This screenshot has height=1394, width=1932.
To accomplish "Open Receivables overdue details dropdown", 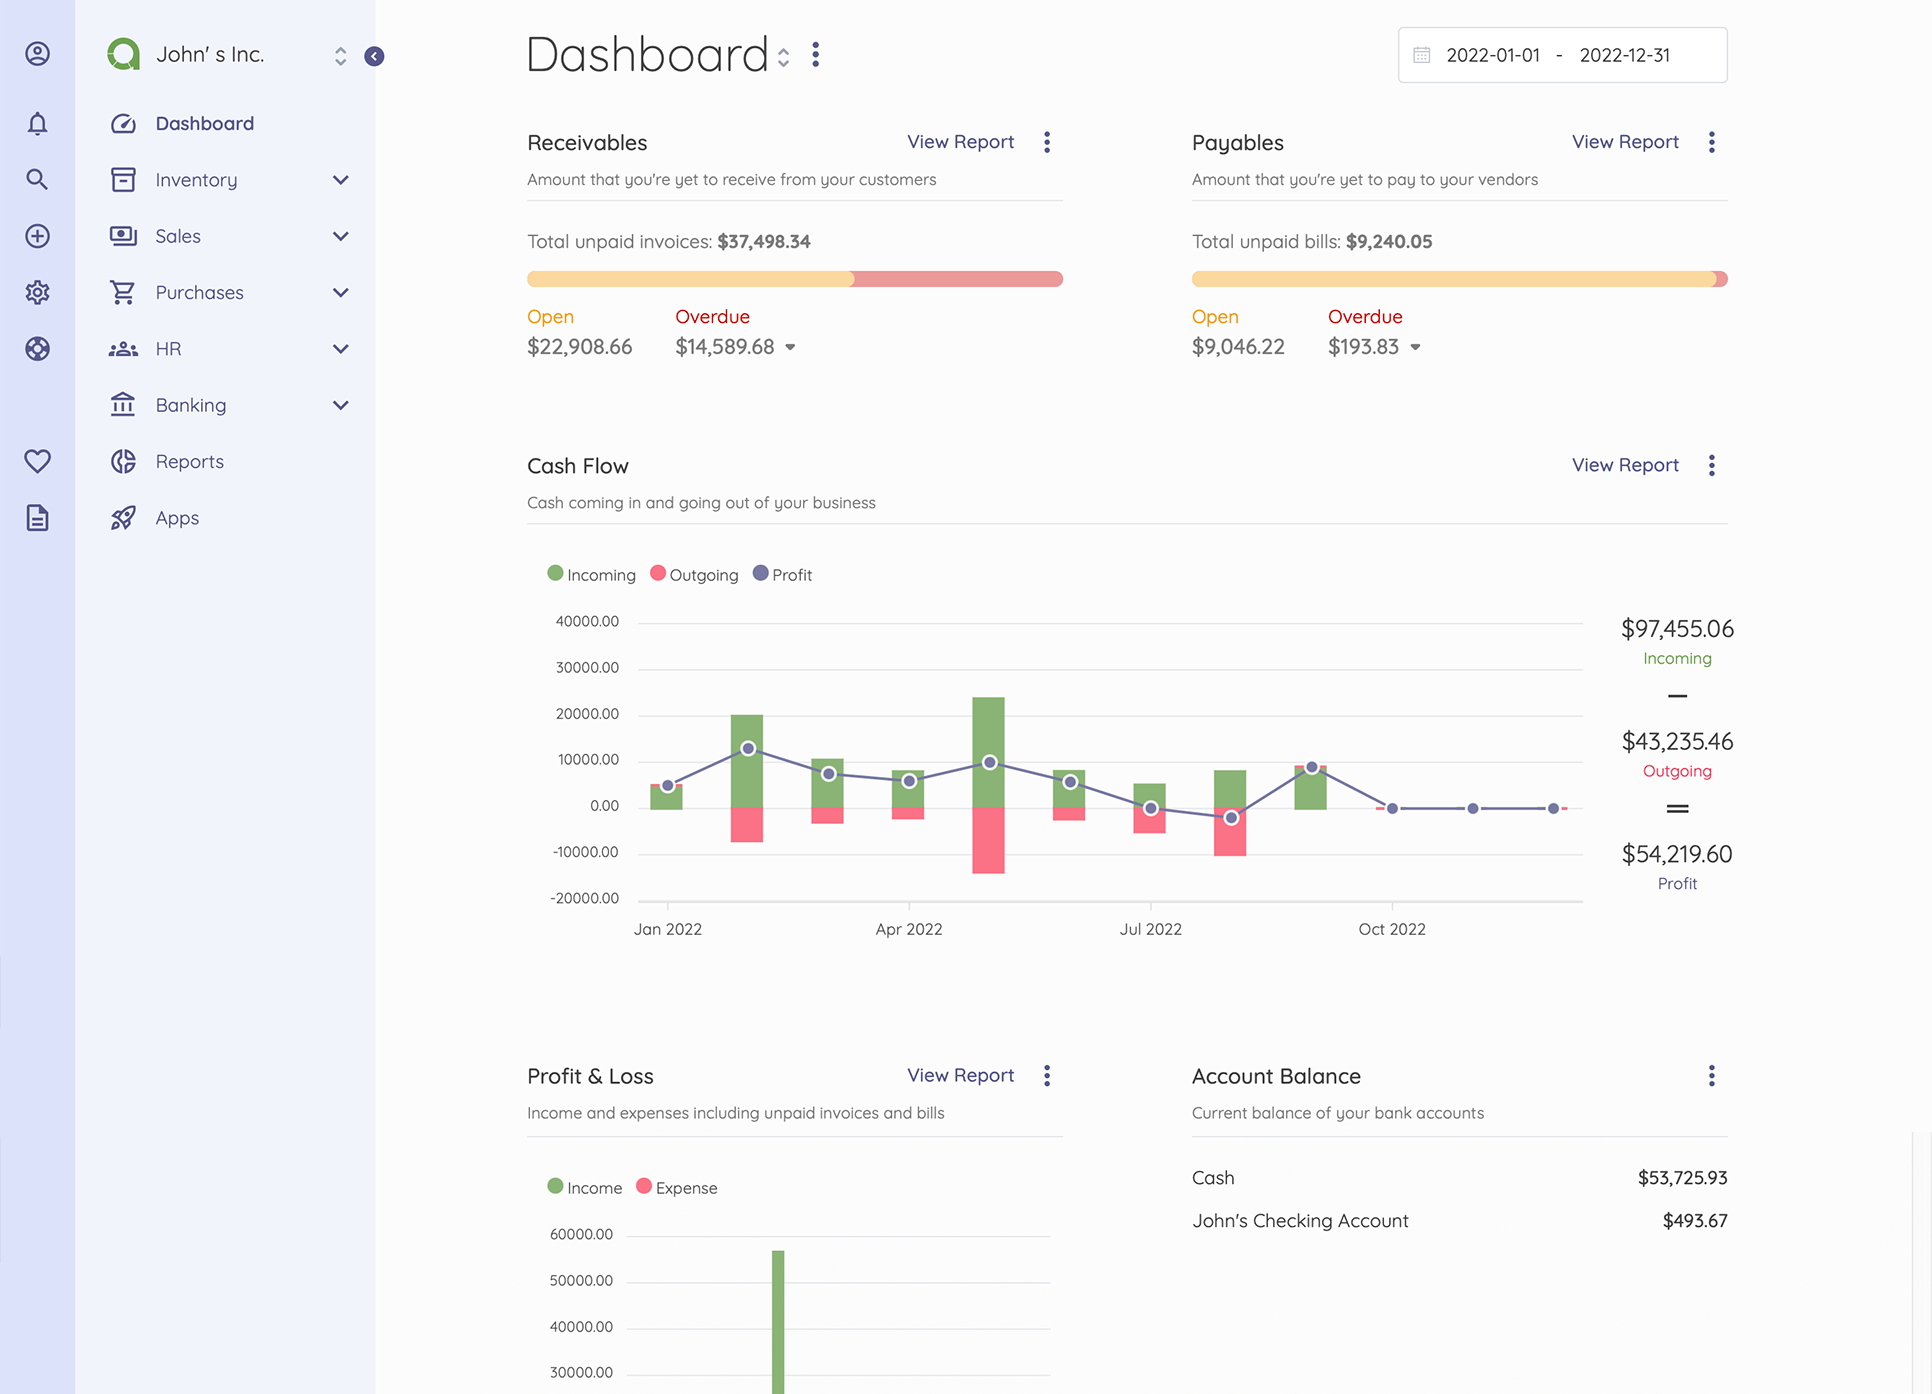I will [792, 348].
